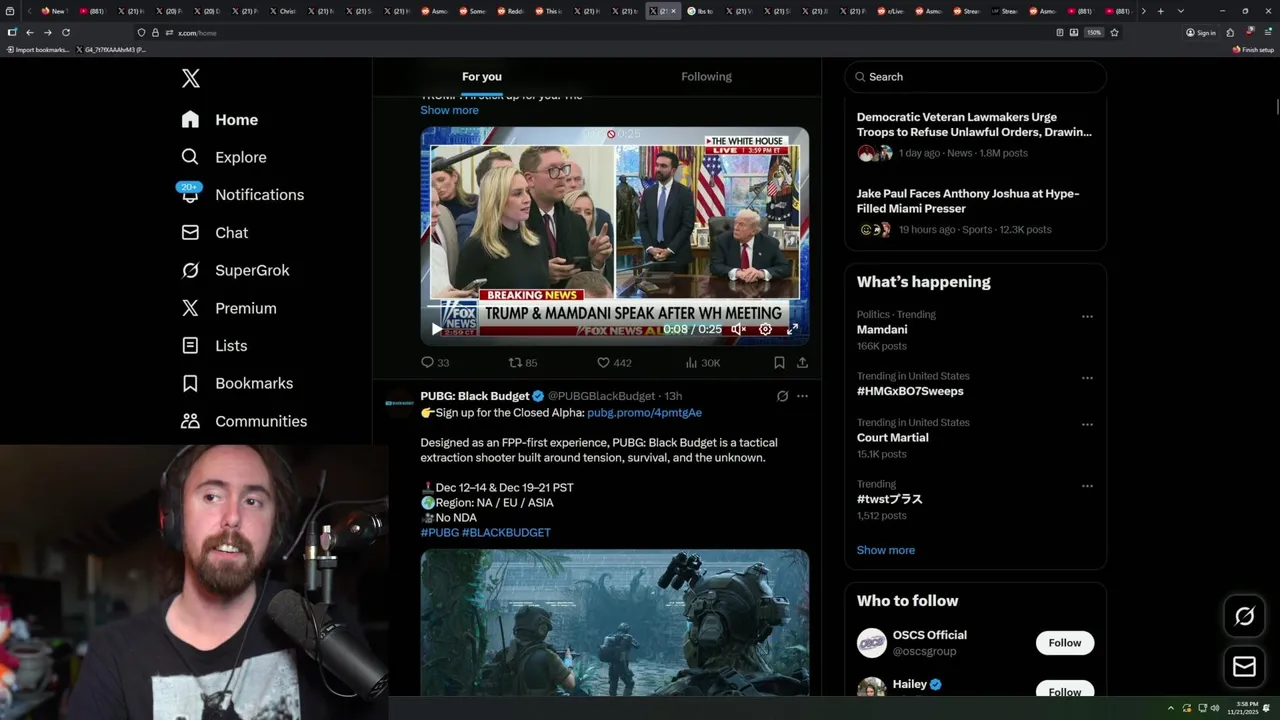This screenshot has width=1280, height=720.
Task: View analytics showing 30K views
Action: coord(702,363)
